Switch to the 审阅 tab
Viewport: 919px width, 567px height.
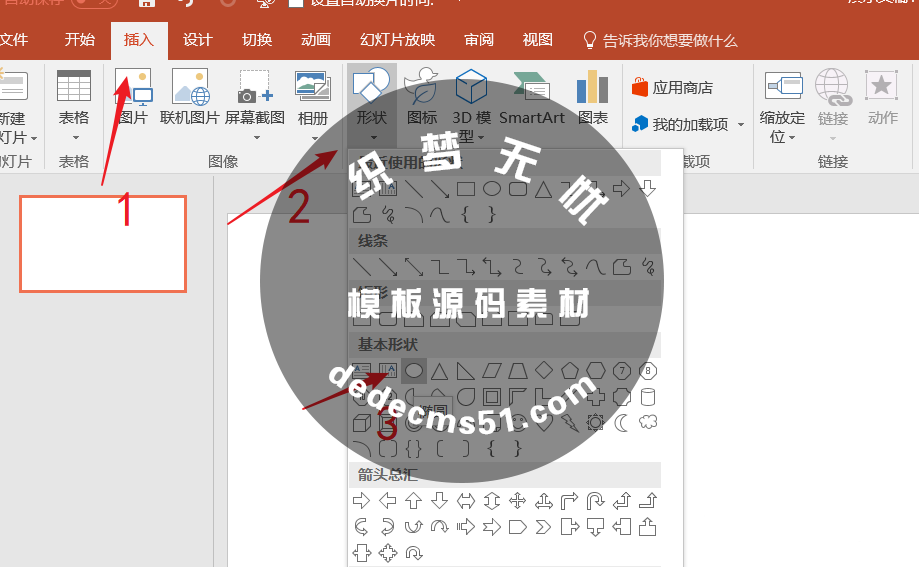point(479,40)
